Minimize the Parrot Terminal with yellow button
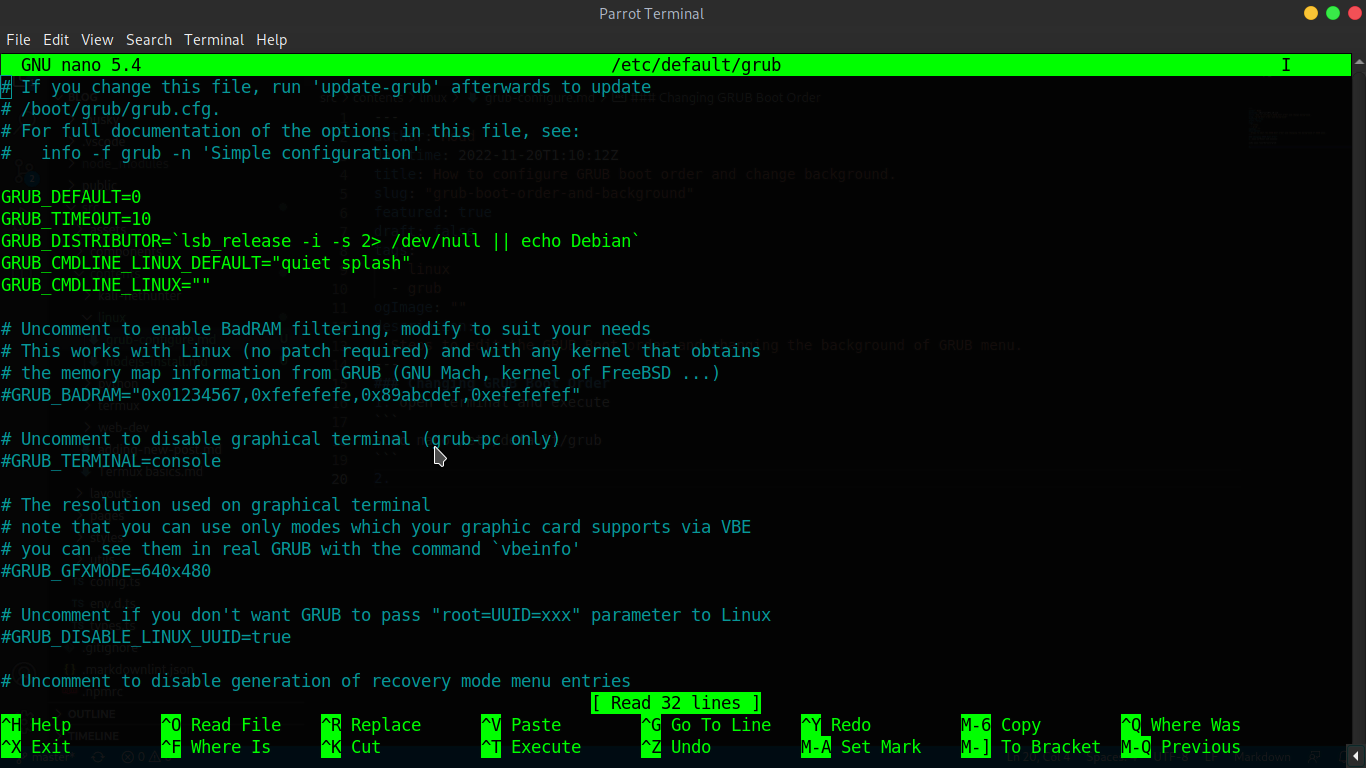 1311,13
